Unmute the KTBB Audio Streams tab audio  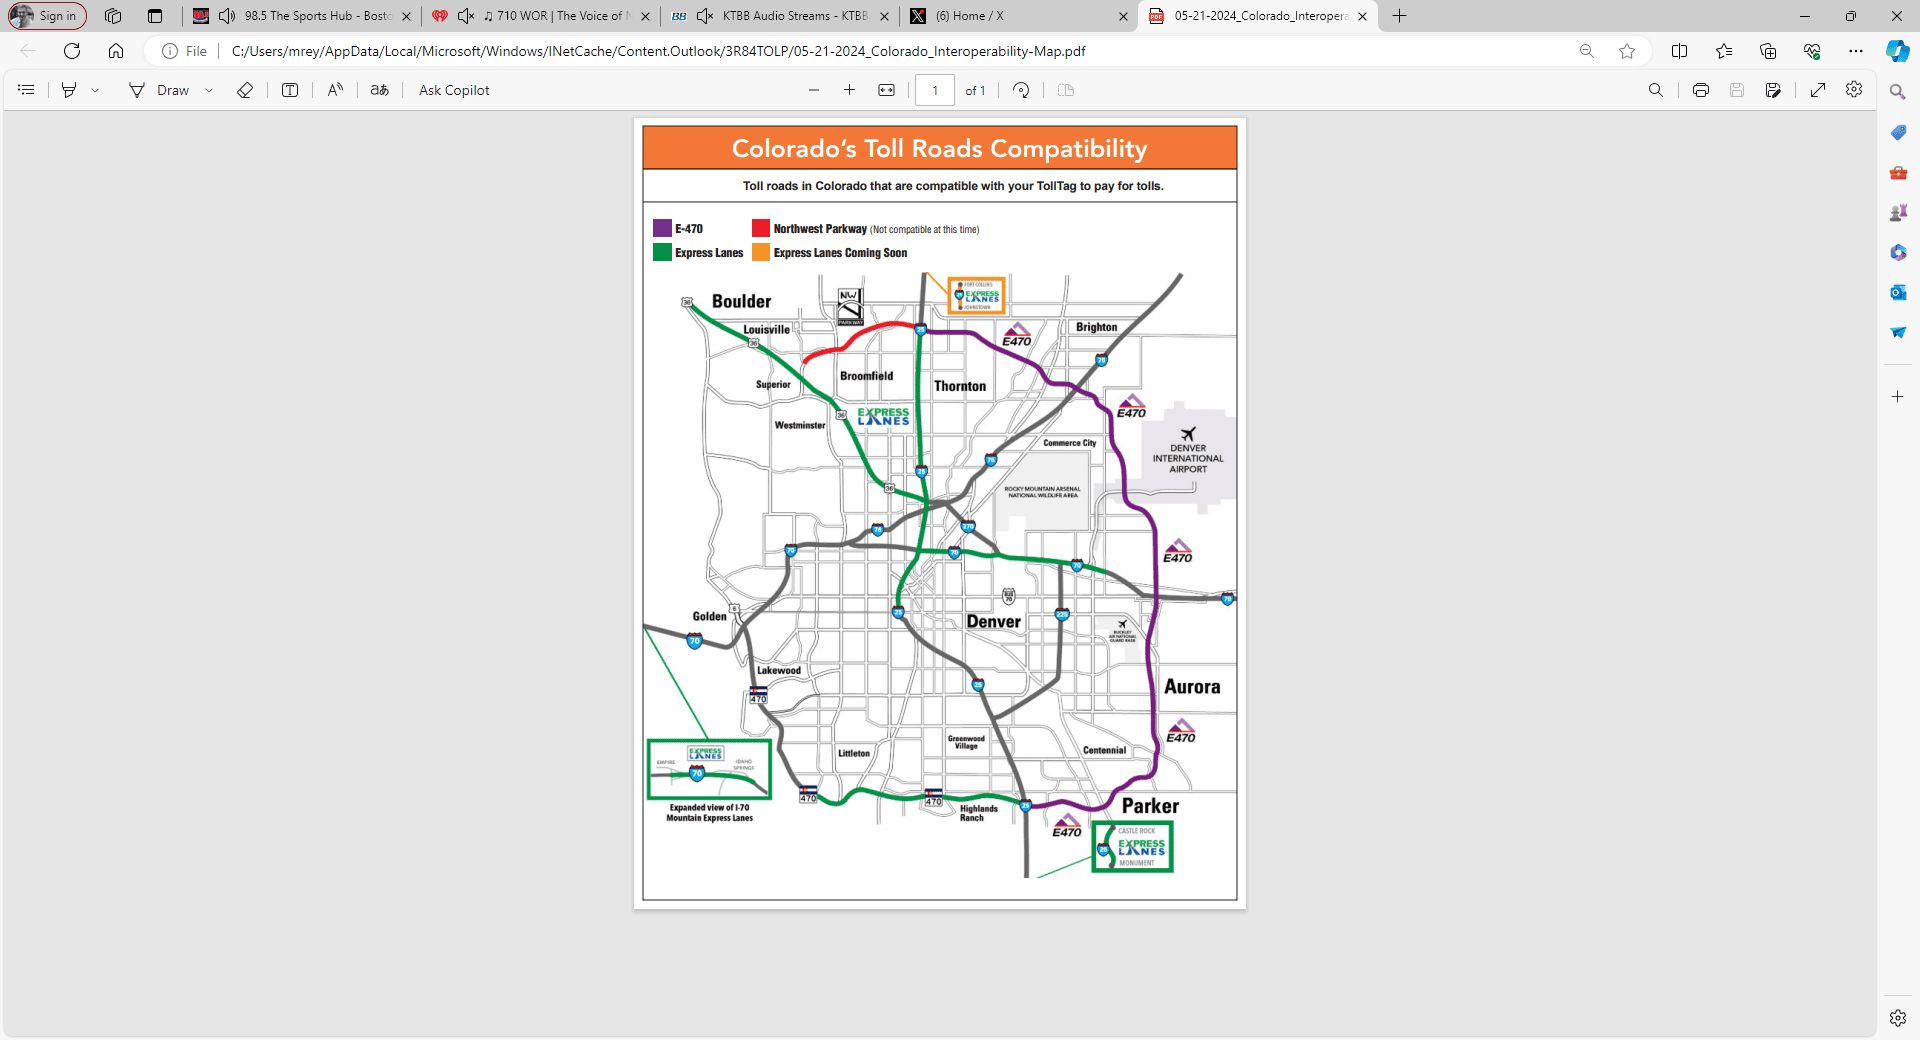click(x=705, y=16)
